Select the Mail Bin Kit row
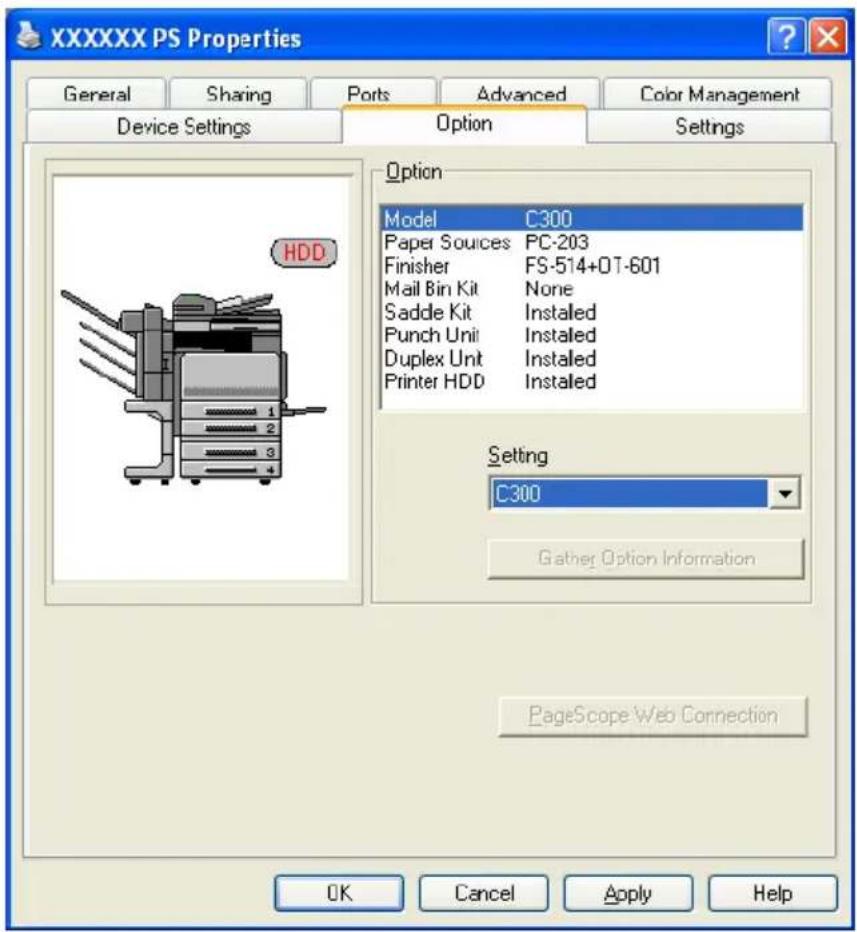857x932 pixels. [591, 288]
